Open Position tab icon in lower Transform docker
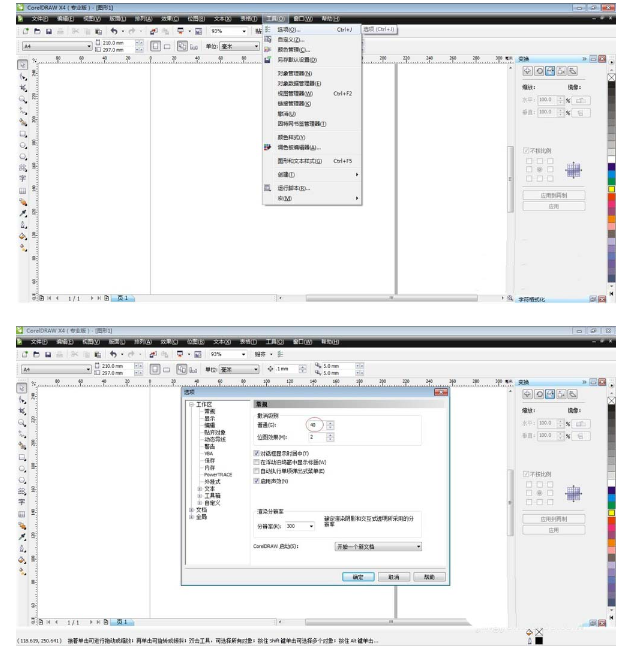Image resolution: width=634 pixels, height=658 pixels. pos(528,394)
